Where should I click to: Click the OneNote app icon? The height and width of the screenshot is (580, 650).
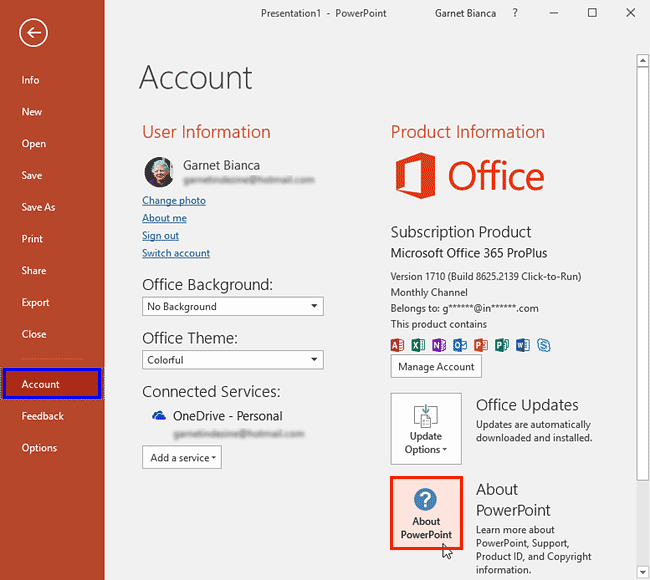[x=439, y=345]
